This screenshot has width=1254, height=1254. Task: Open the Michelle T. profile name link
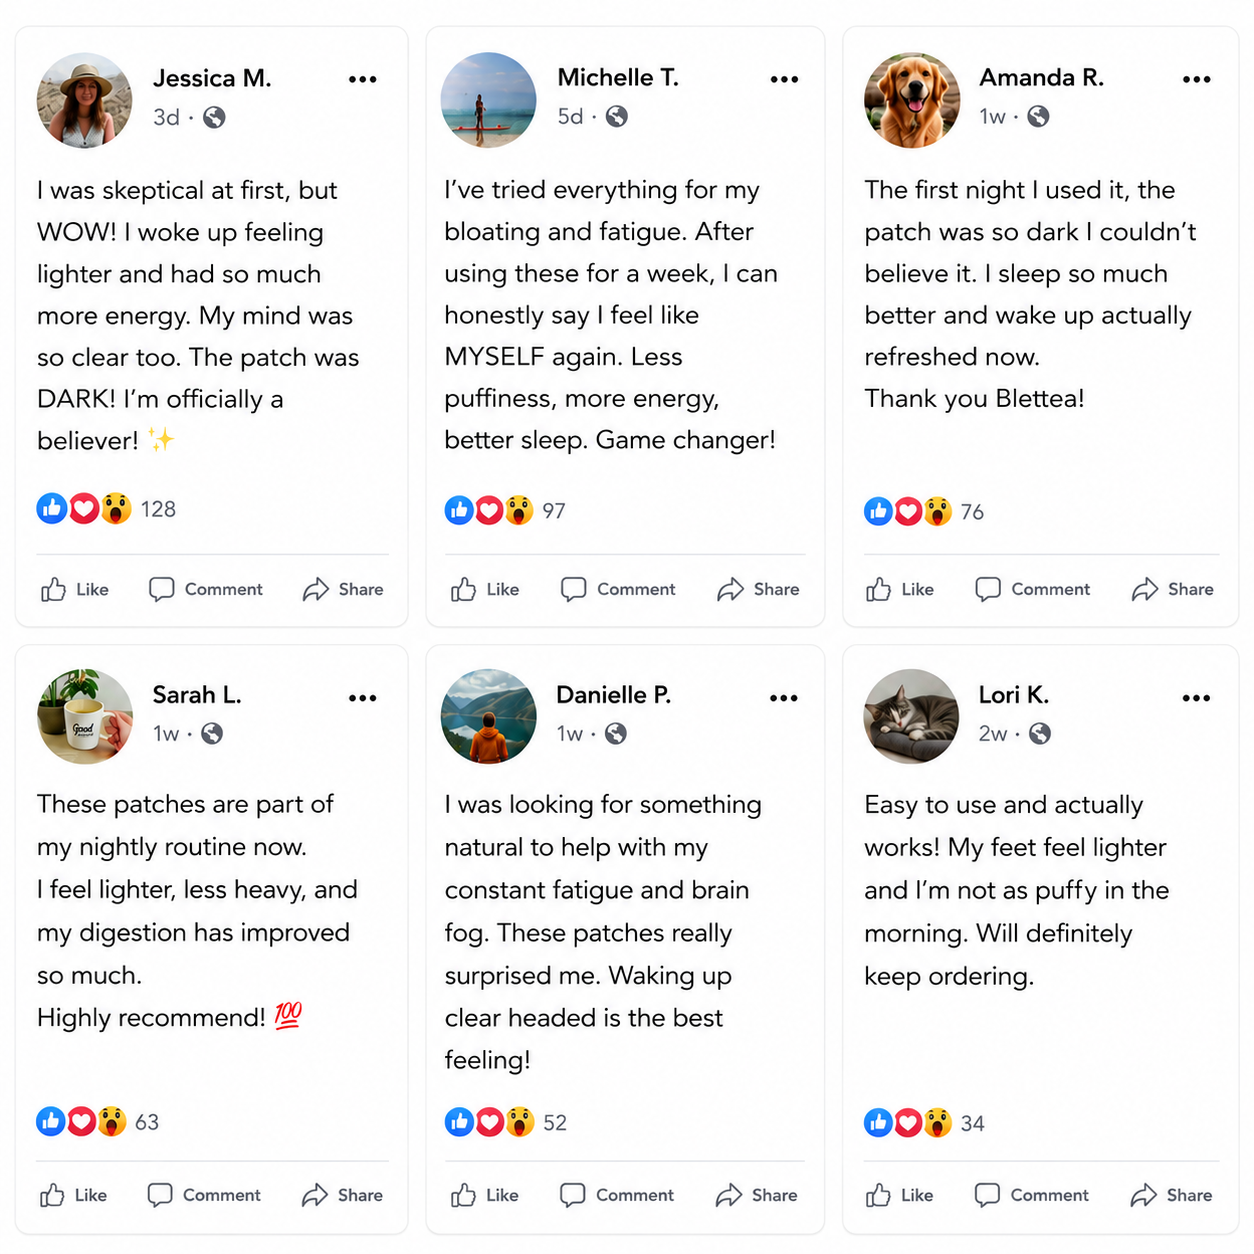618,77
